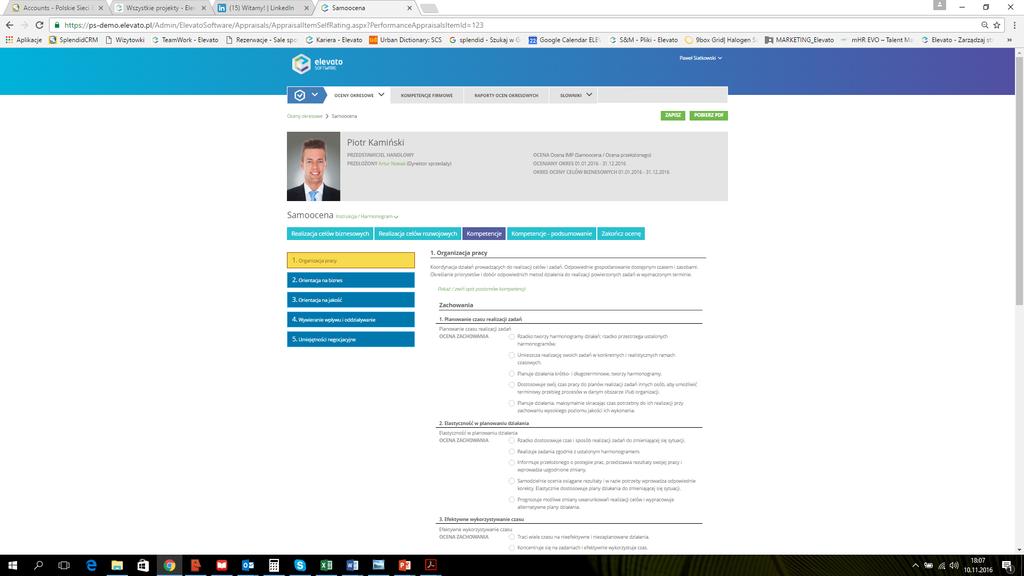Select 'Umieszcza realizację swoich zadań' radio option

pos(512,355)
